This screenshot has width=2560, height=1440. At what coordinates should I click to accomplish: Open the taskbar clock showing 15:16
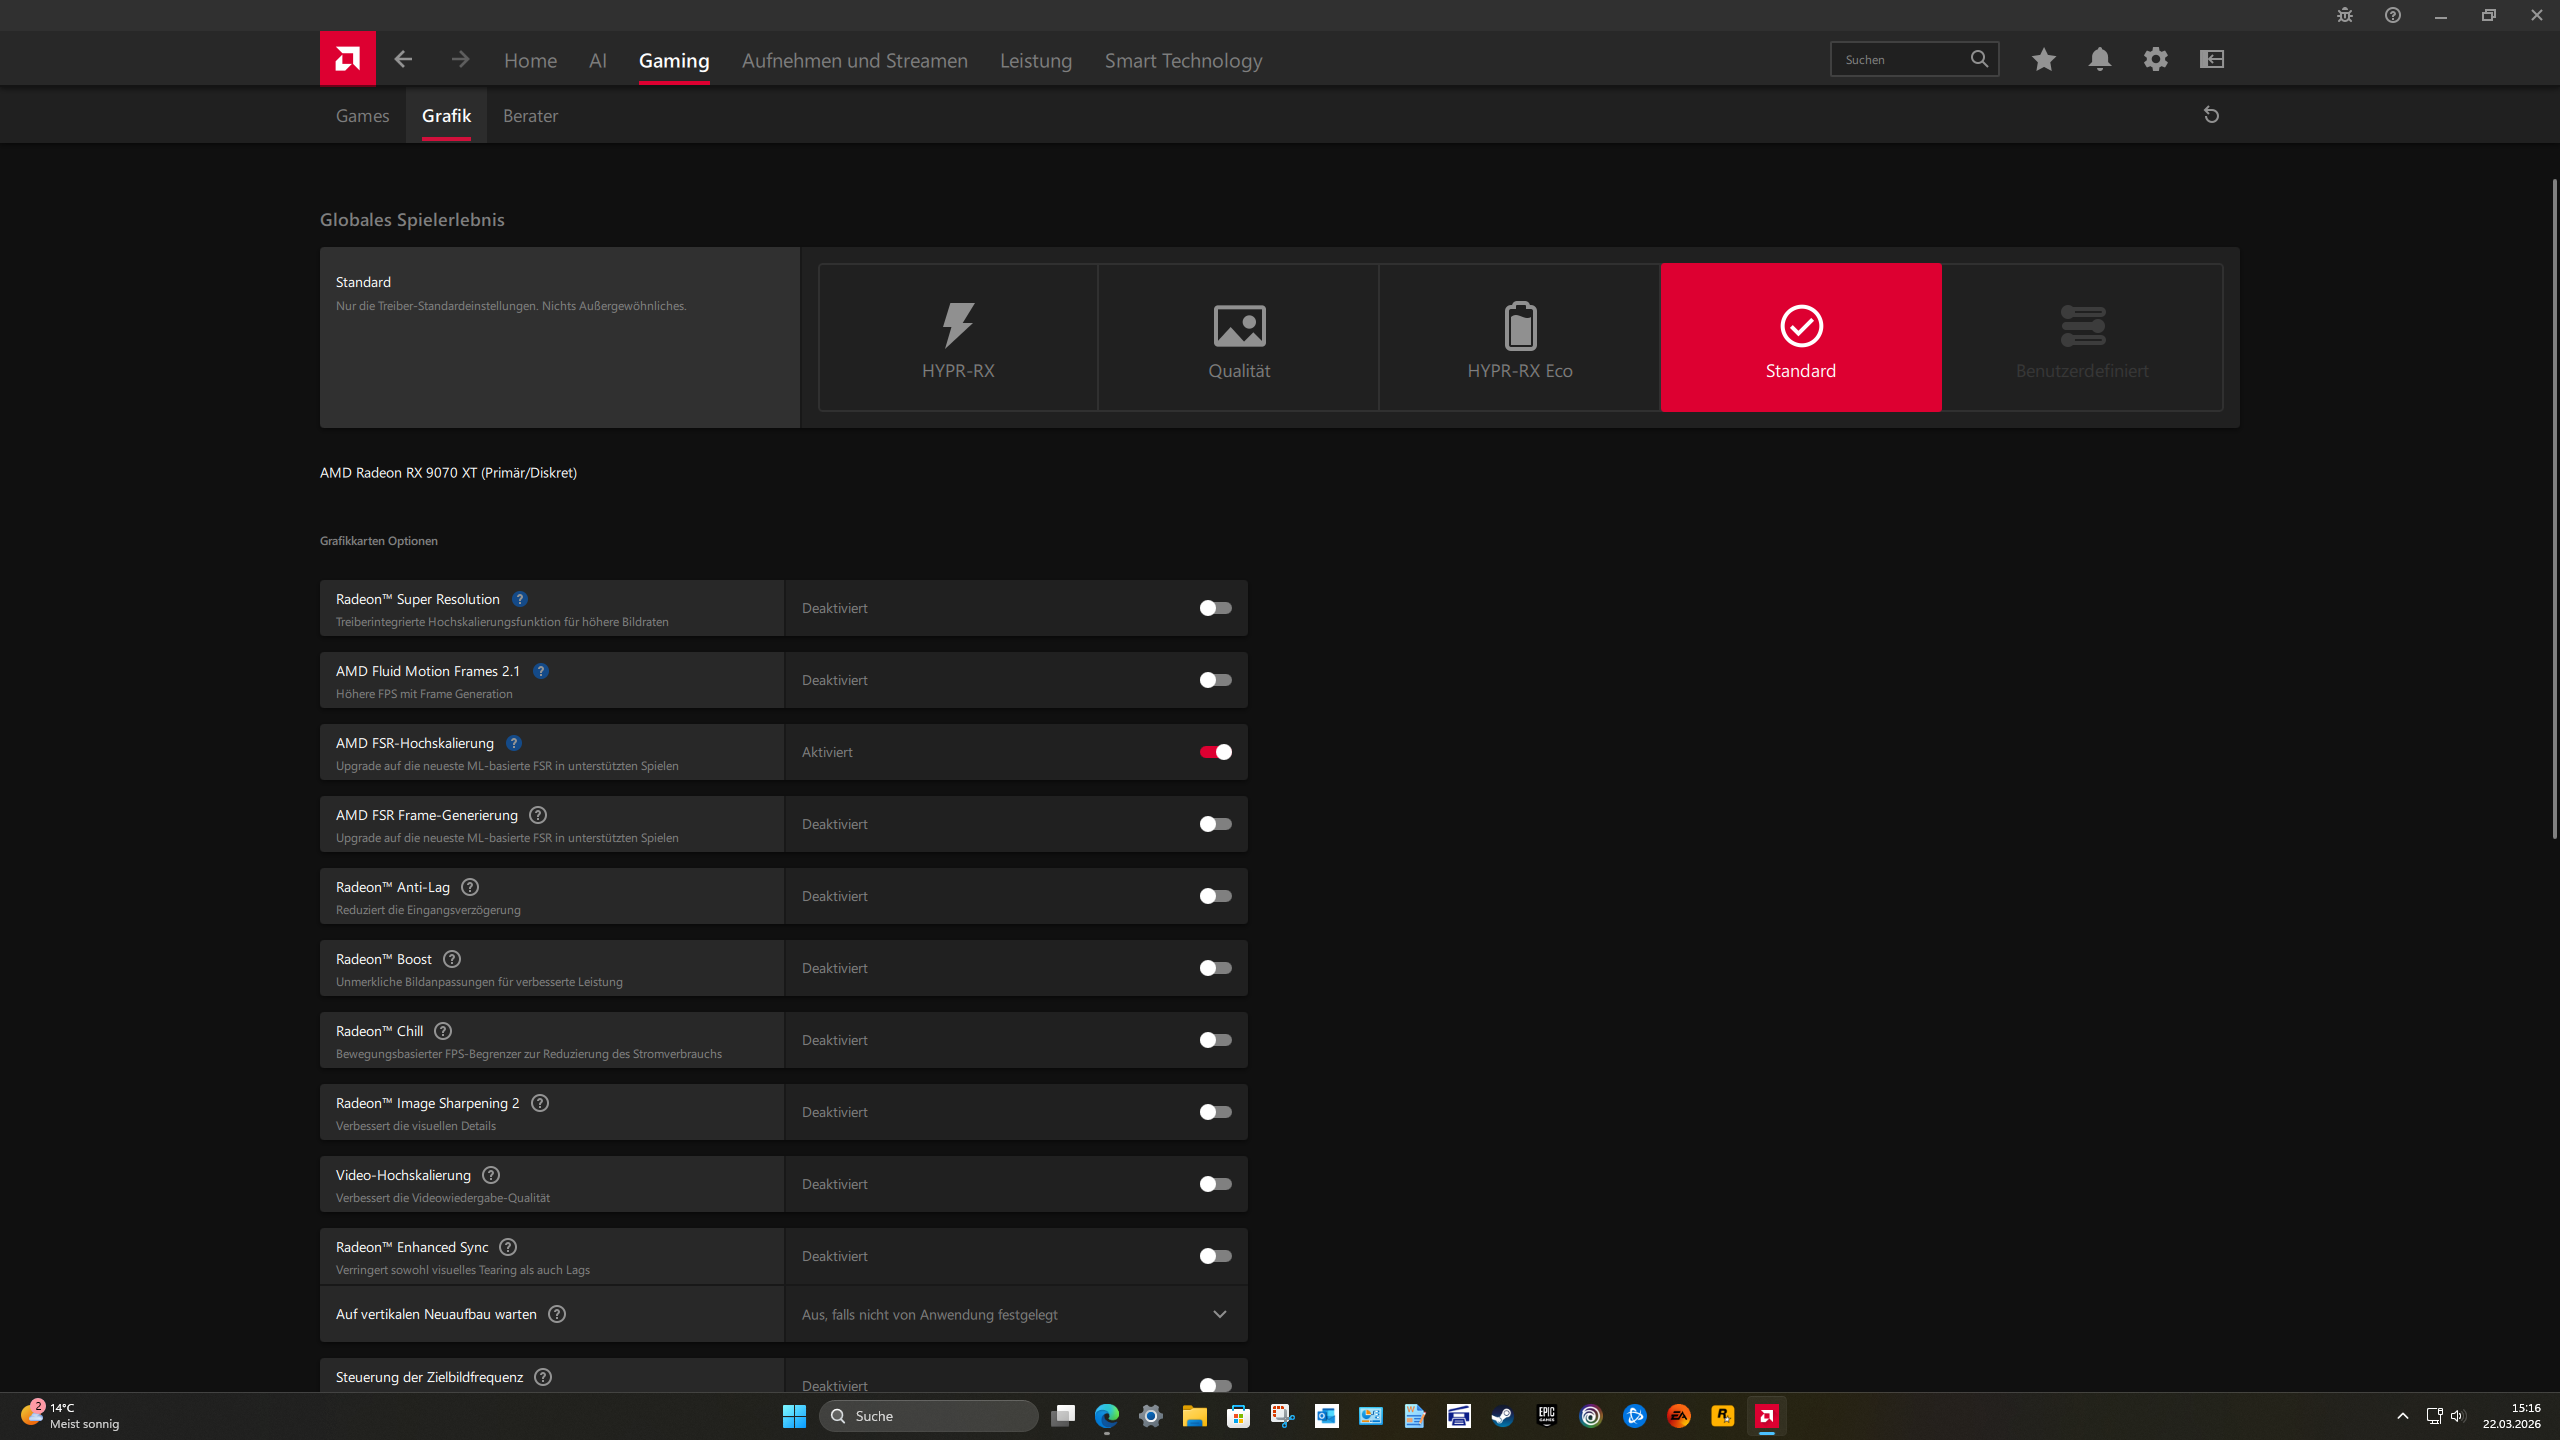2511,1416
